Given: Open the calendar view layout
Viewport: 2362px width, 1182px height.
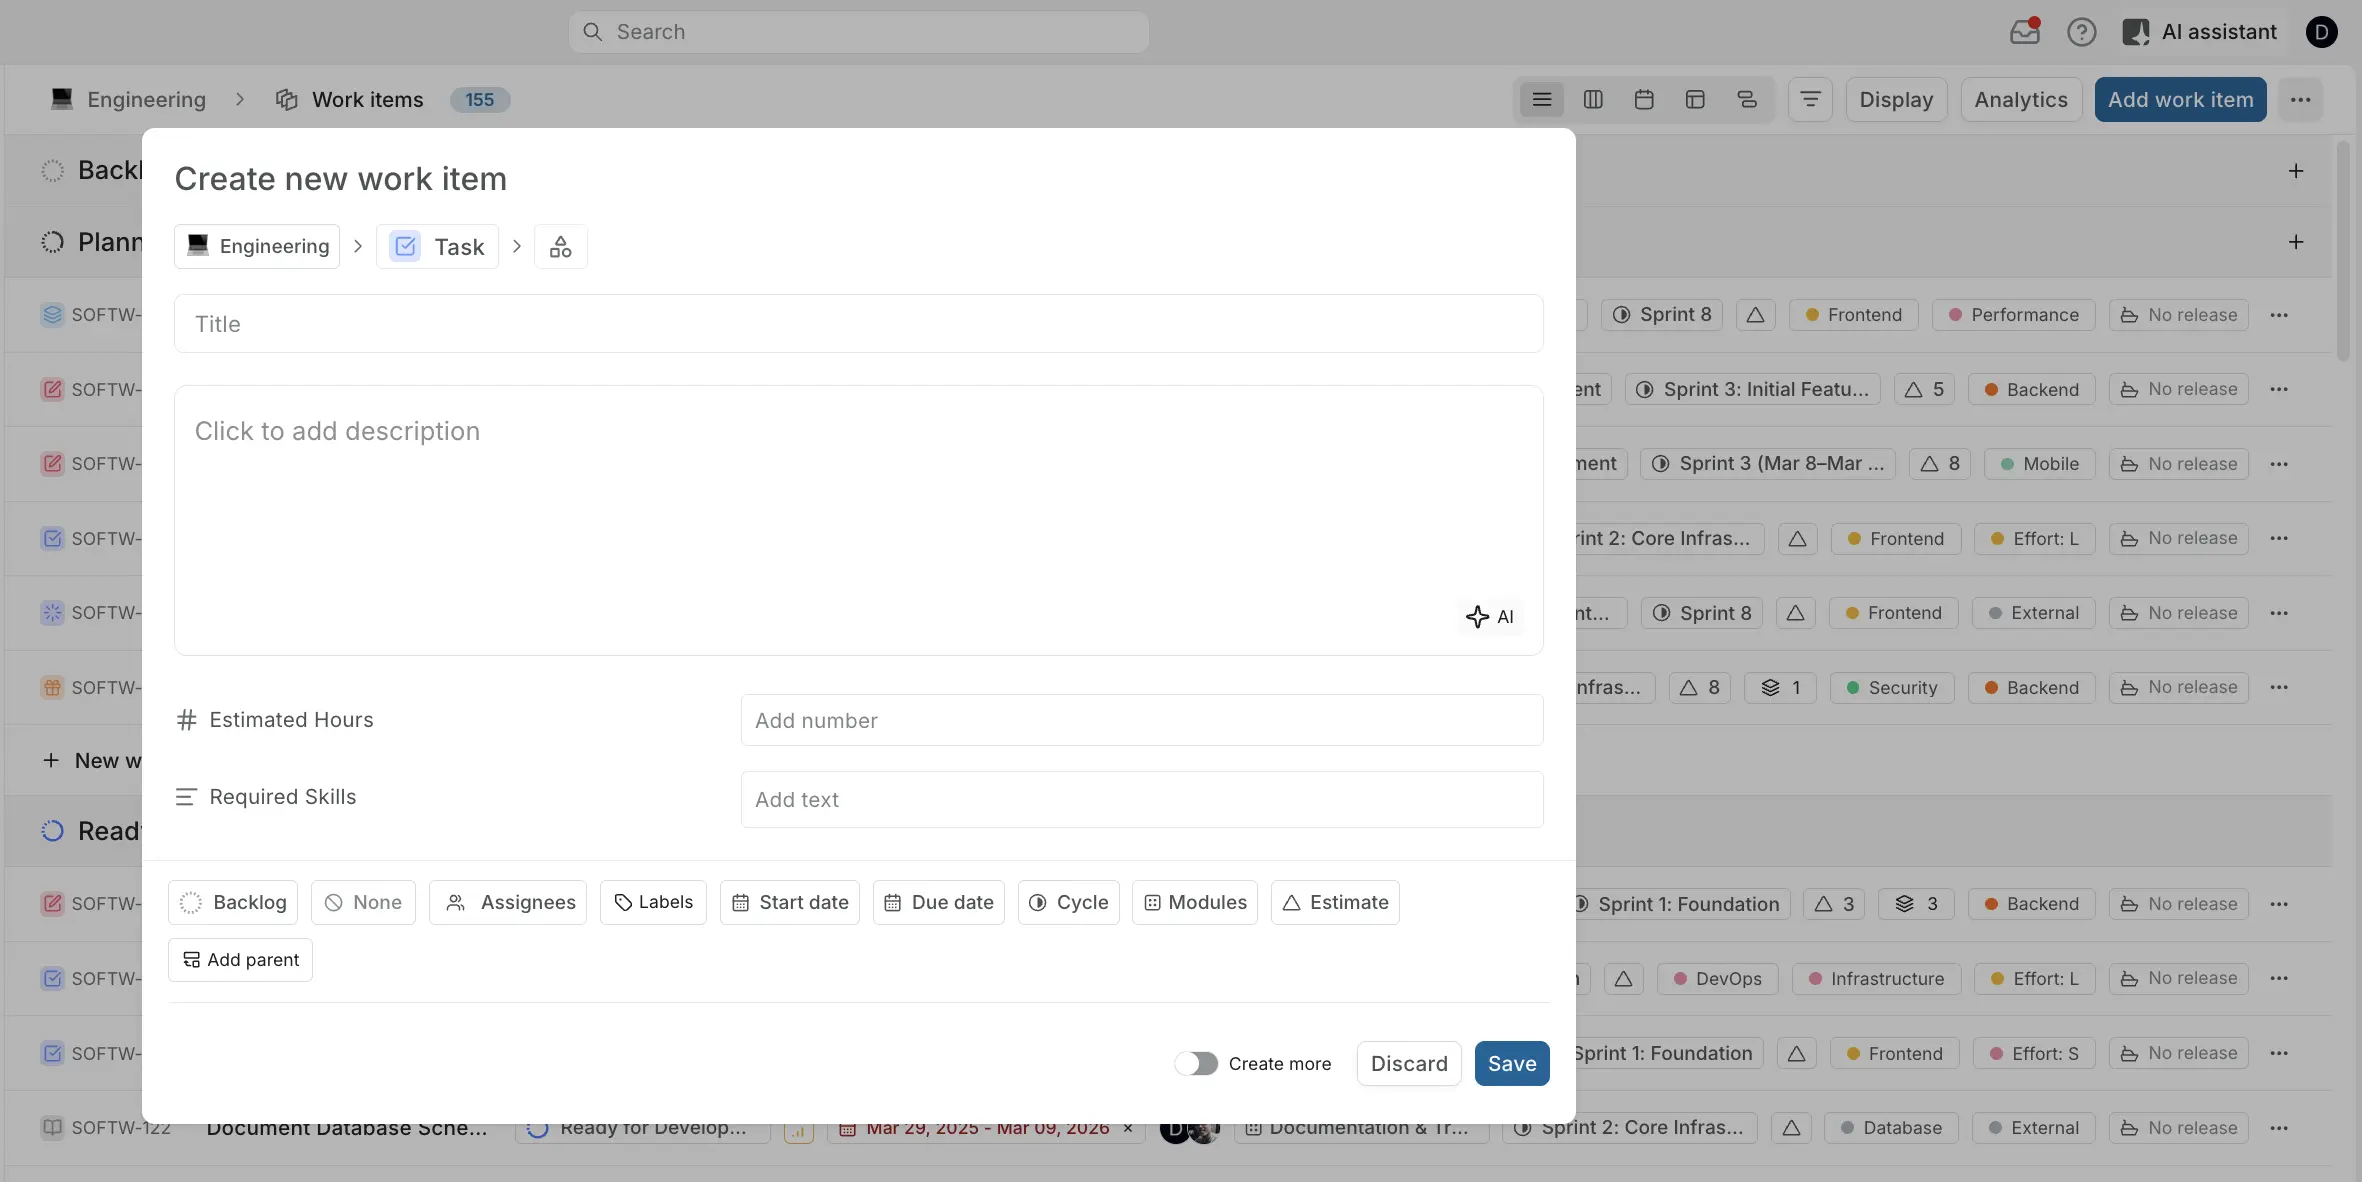Looking at the screenshot, I should pos(1644,100).
